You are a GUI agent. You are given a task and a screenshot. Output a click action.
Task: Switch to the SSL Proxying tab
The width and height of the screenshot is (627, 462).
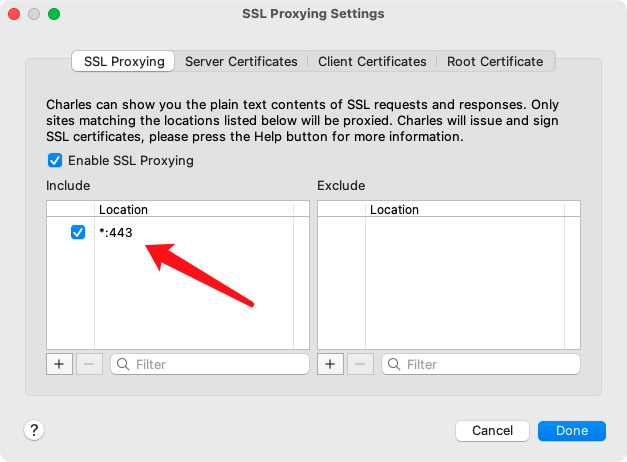point(123,61)
